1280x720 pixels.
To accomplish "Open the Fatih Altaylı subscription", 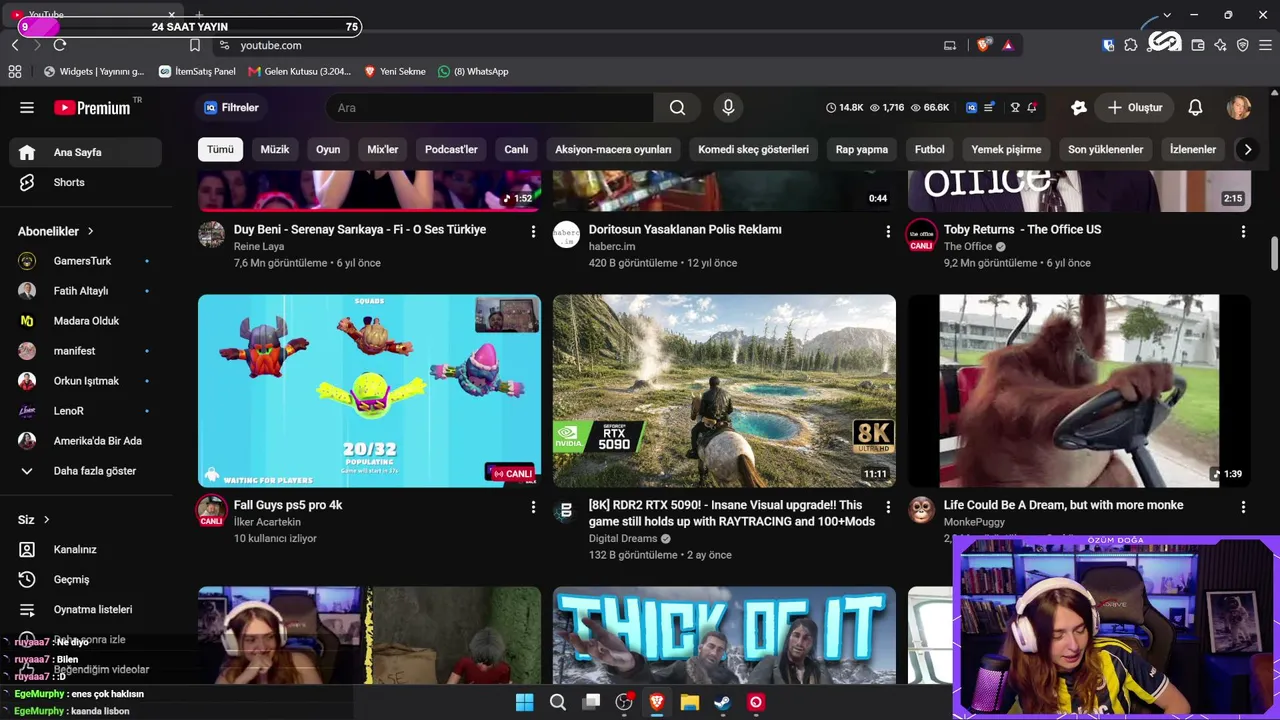I will (x=85, y=291).
